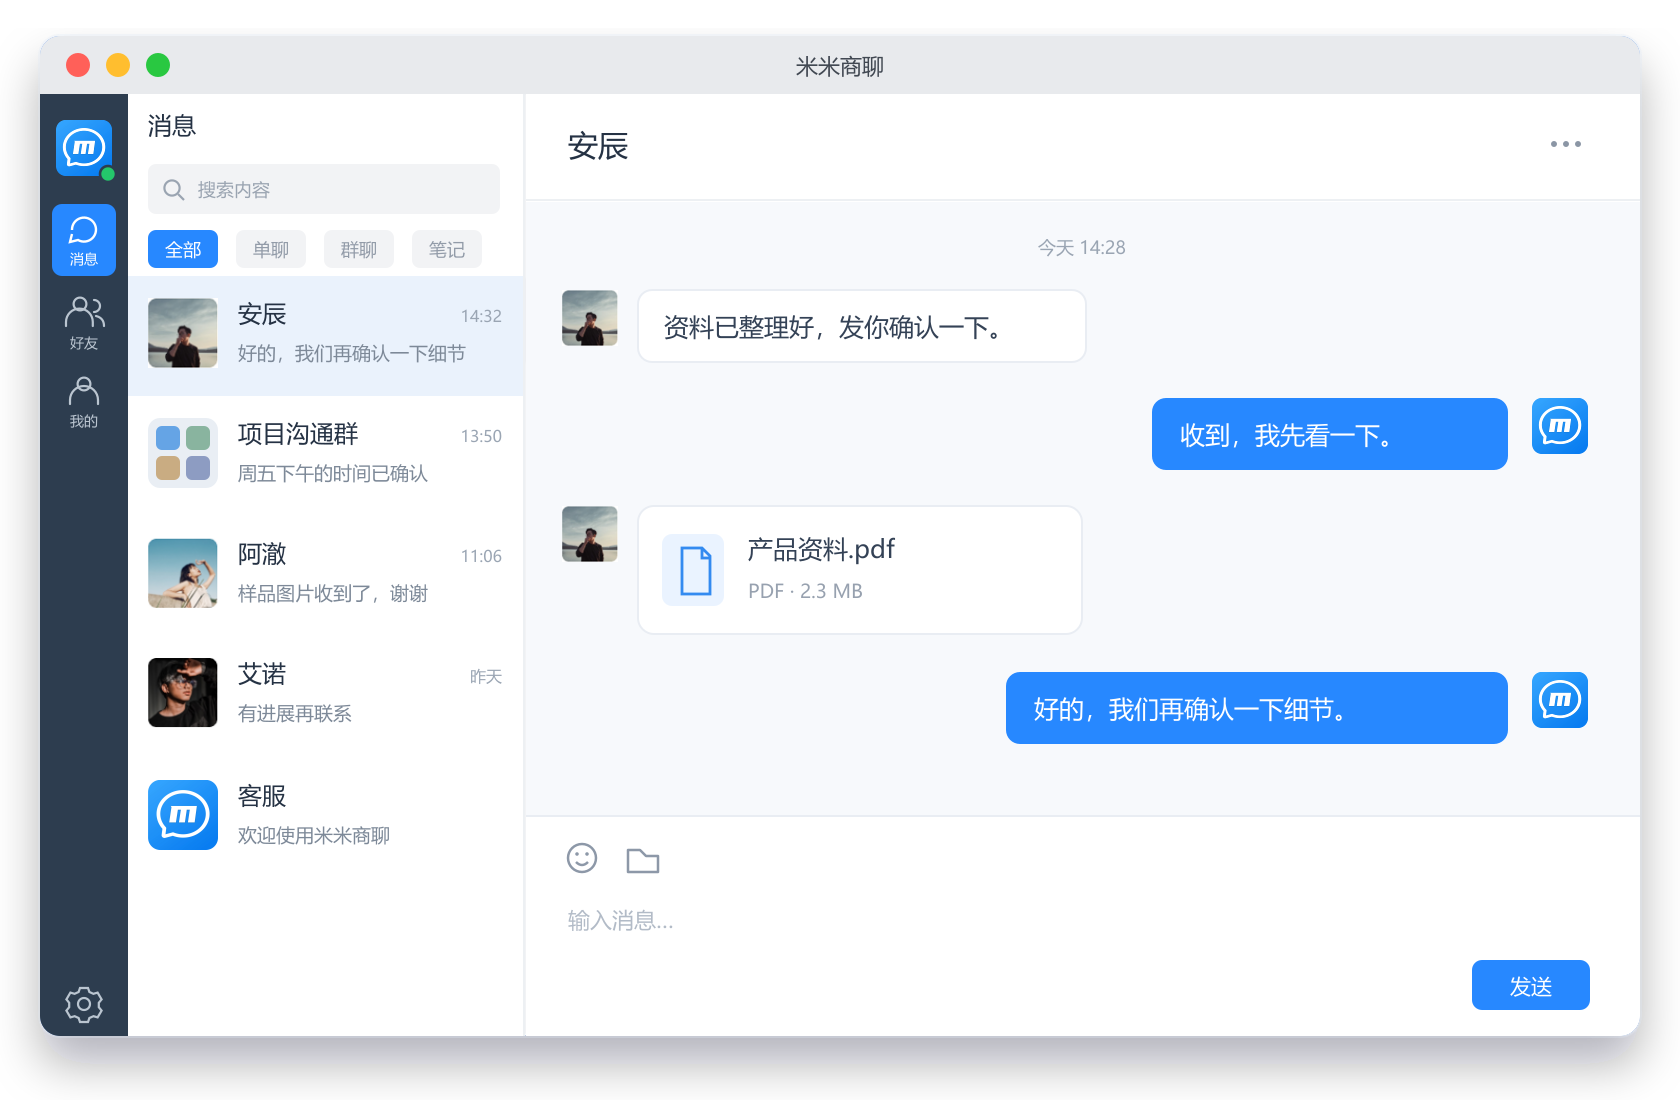Click my avatar beside 好的，我们再确认一下细节
Viewport: 1680px width, 1100px height.
pyautogui.click(x=1560, y=700)
